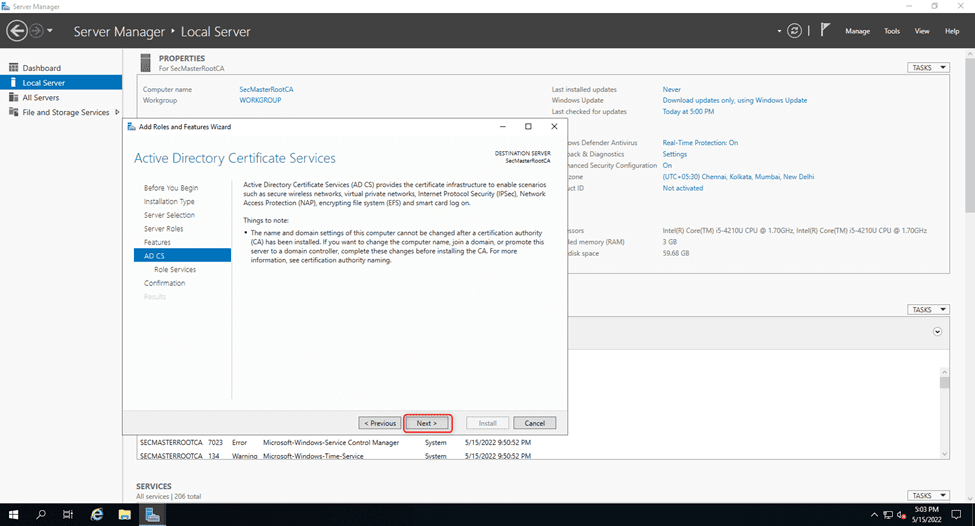Click Never next to Last installed updates
This screenshot has width=975, height=526.
[672, 90]
